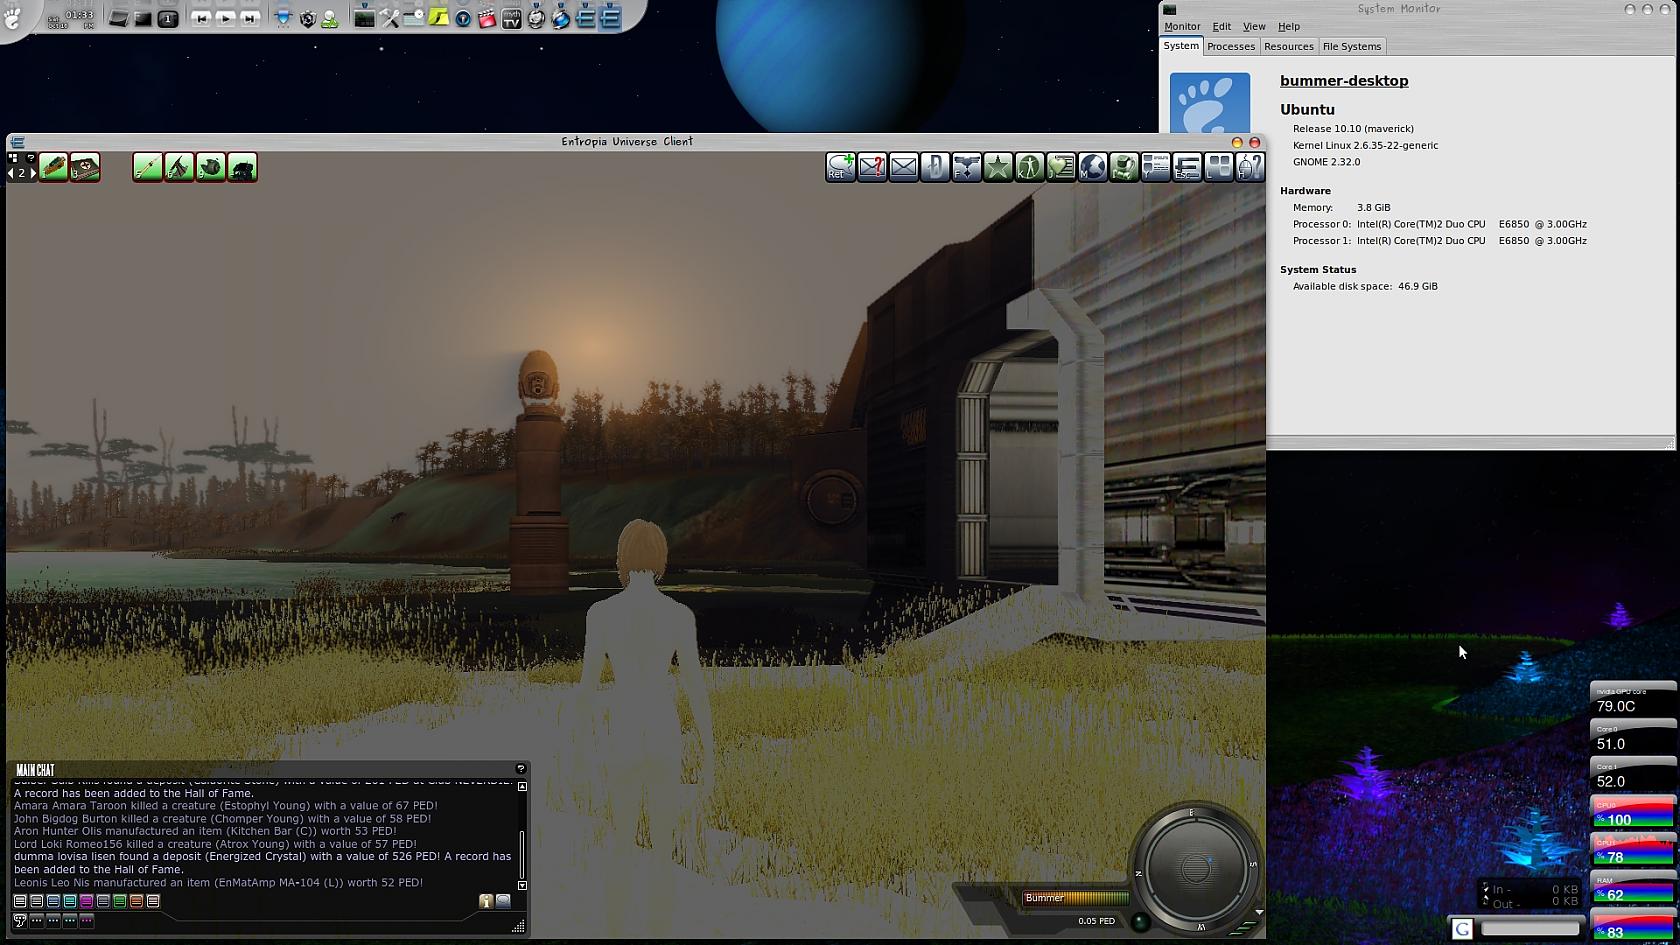Viewport: 1680px width, 945px height.
Task: Open Edit menu in System Monitor
Action: (x=1222, y=27)
